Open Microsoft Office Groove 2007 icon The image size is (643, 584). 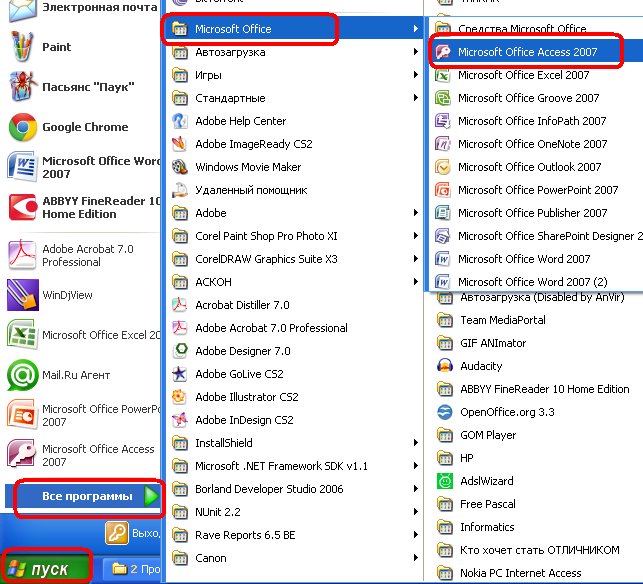443,98
